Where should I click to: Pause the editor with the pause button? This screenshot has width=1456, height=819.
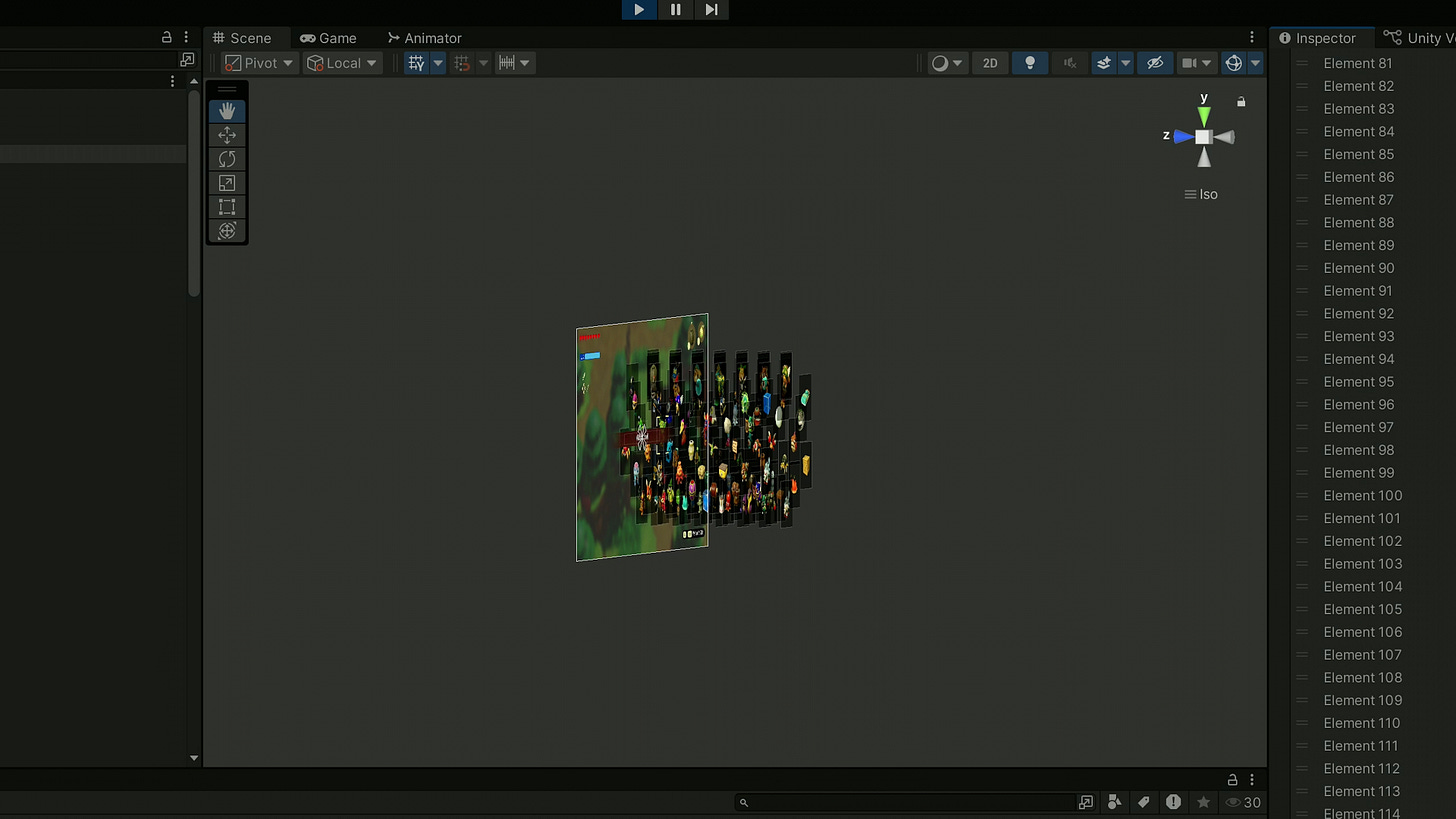[x=675, y=10]
